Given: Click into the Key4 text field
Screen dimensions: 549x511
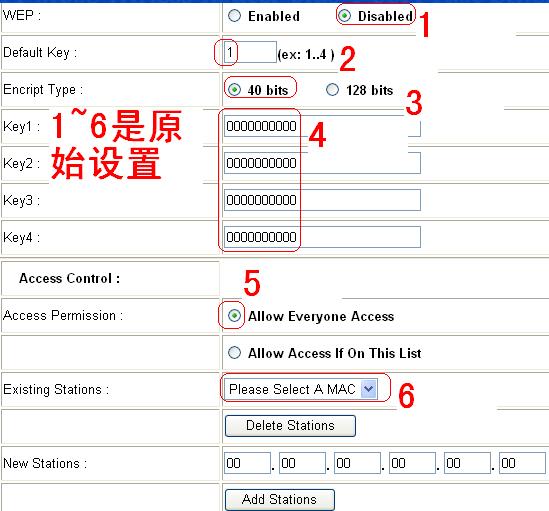Looking at the screenshot, I should click(x=322, y=237).
